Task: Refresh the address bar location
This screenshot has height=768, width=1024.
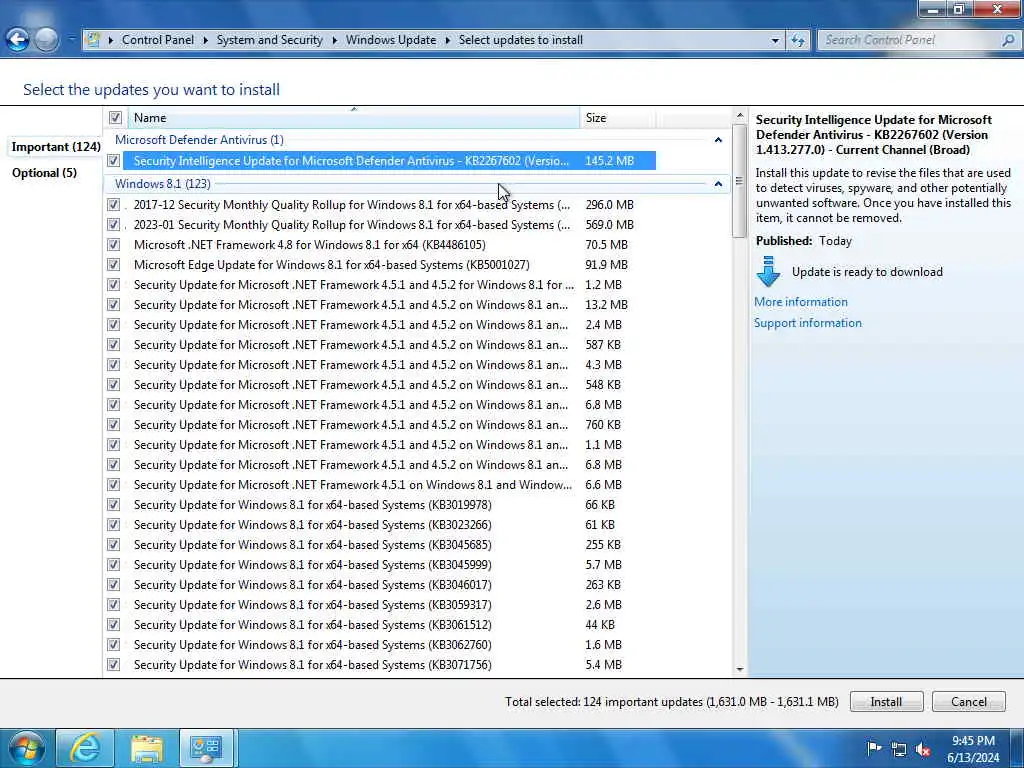Action: (797, 40)
